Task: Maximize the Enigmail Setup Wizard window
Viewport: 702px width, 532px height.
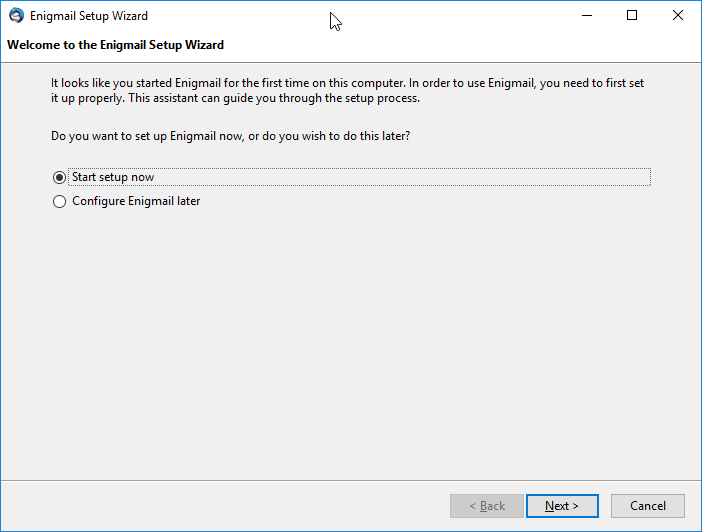Action: tap(632, 16)
